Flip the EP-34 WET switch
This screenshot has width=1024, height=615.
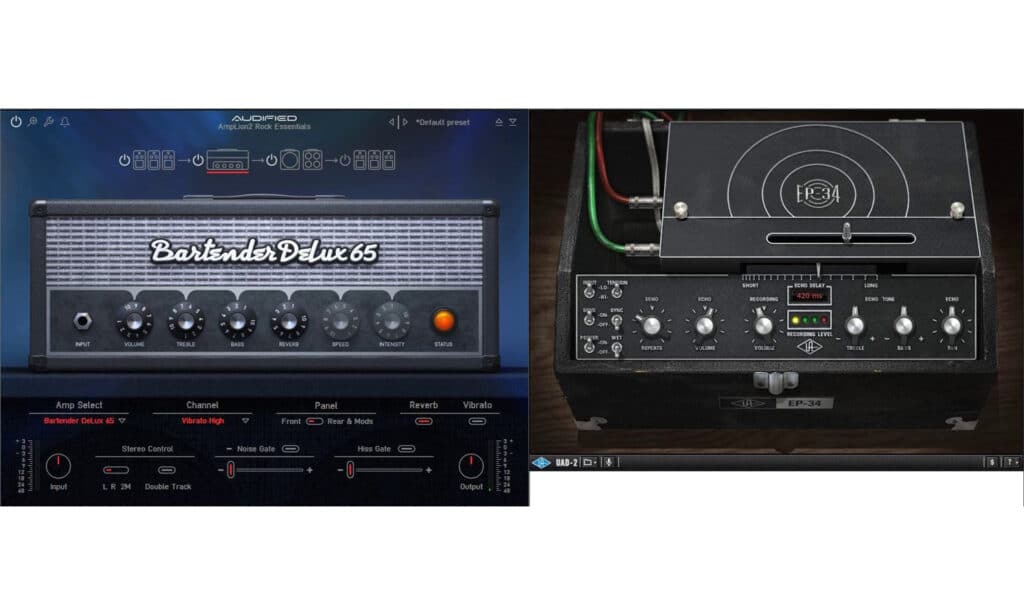(x=616, y=347)
